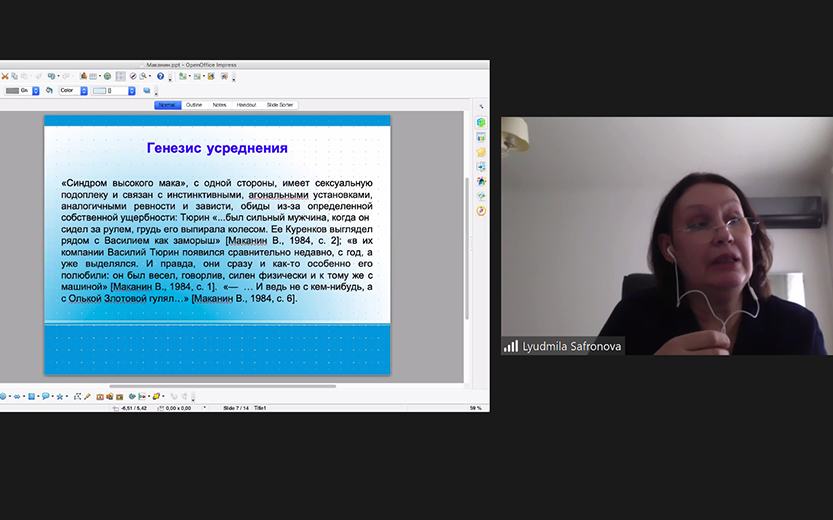833x520 pixels.
Task: Select Callouts speech bubble tool
Action: (x=46, y=396)
